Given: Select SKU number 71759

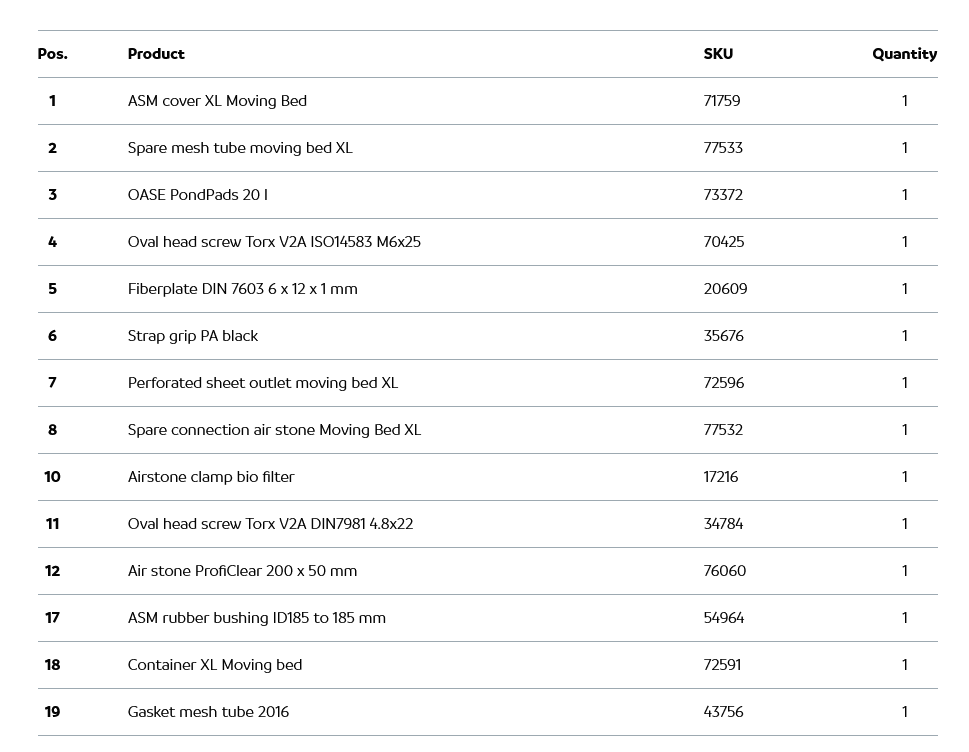Looking at the screenshot, I should (722, 101).
